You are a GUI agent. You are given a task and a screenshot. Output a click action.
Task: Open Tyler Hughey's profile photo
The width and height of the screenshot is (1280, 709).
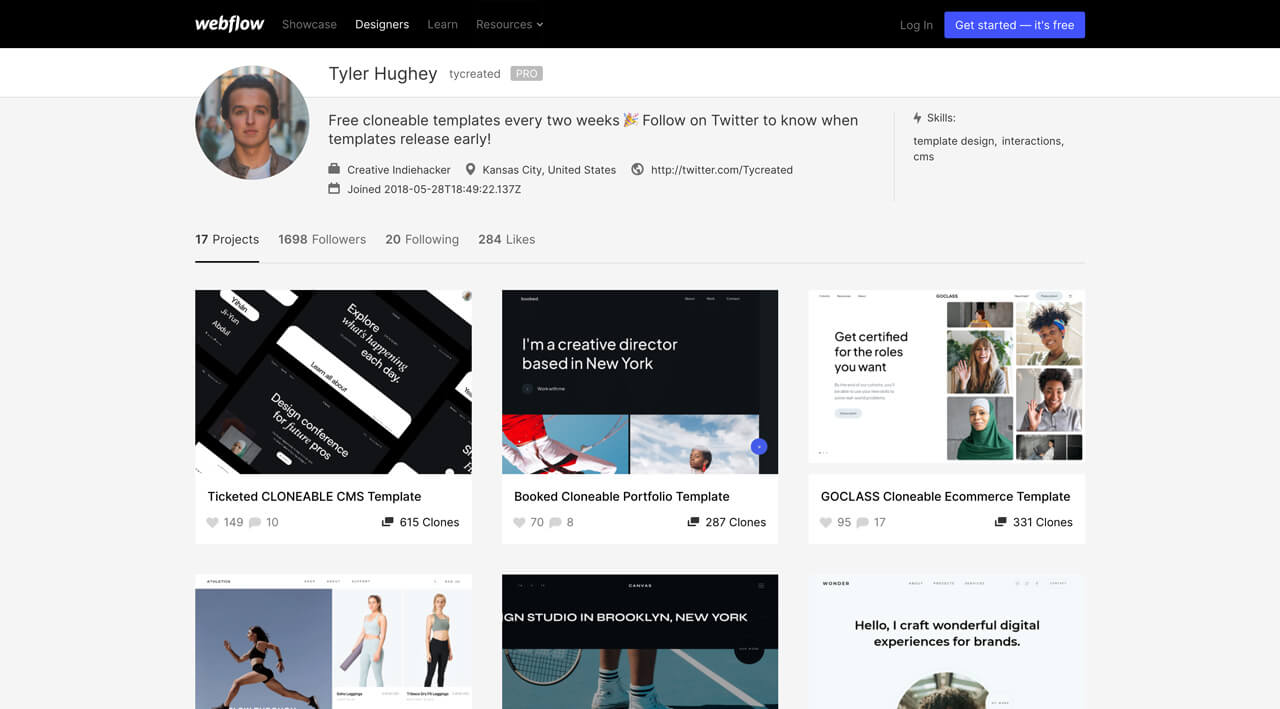click(252, 122)
